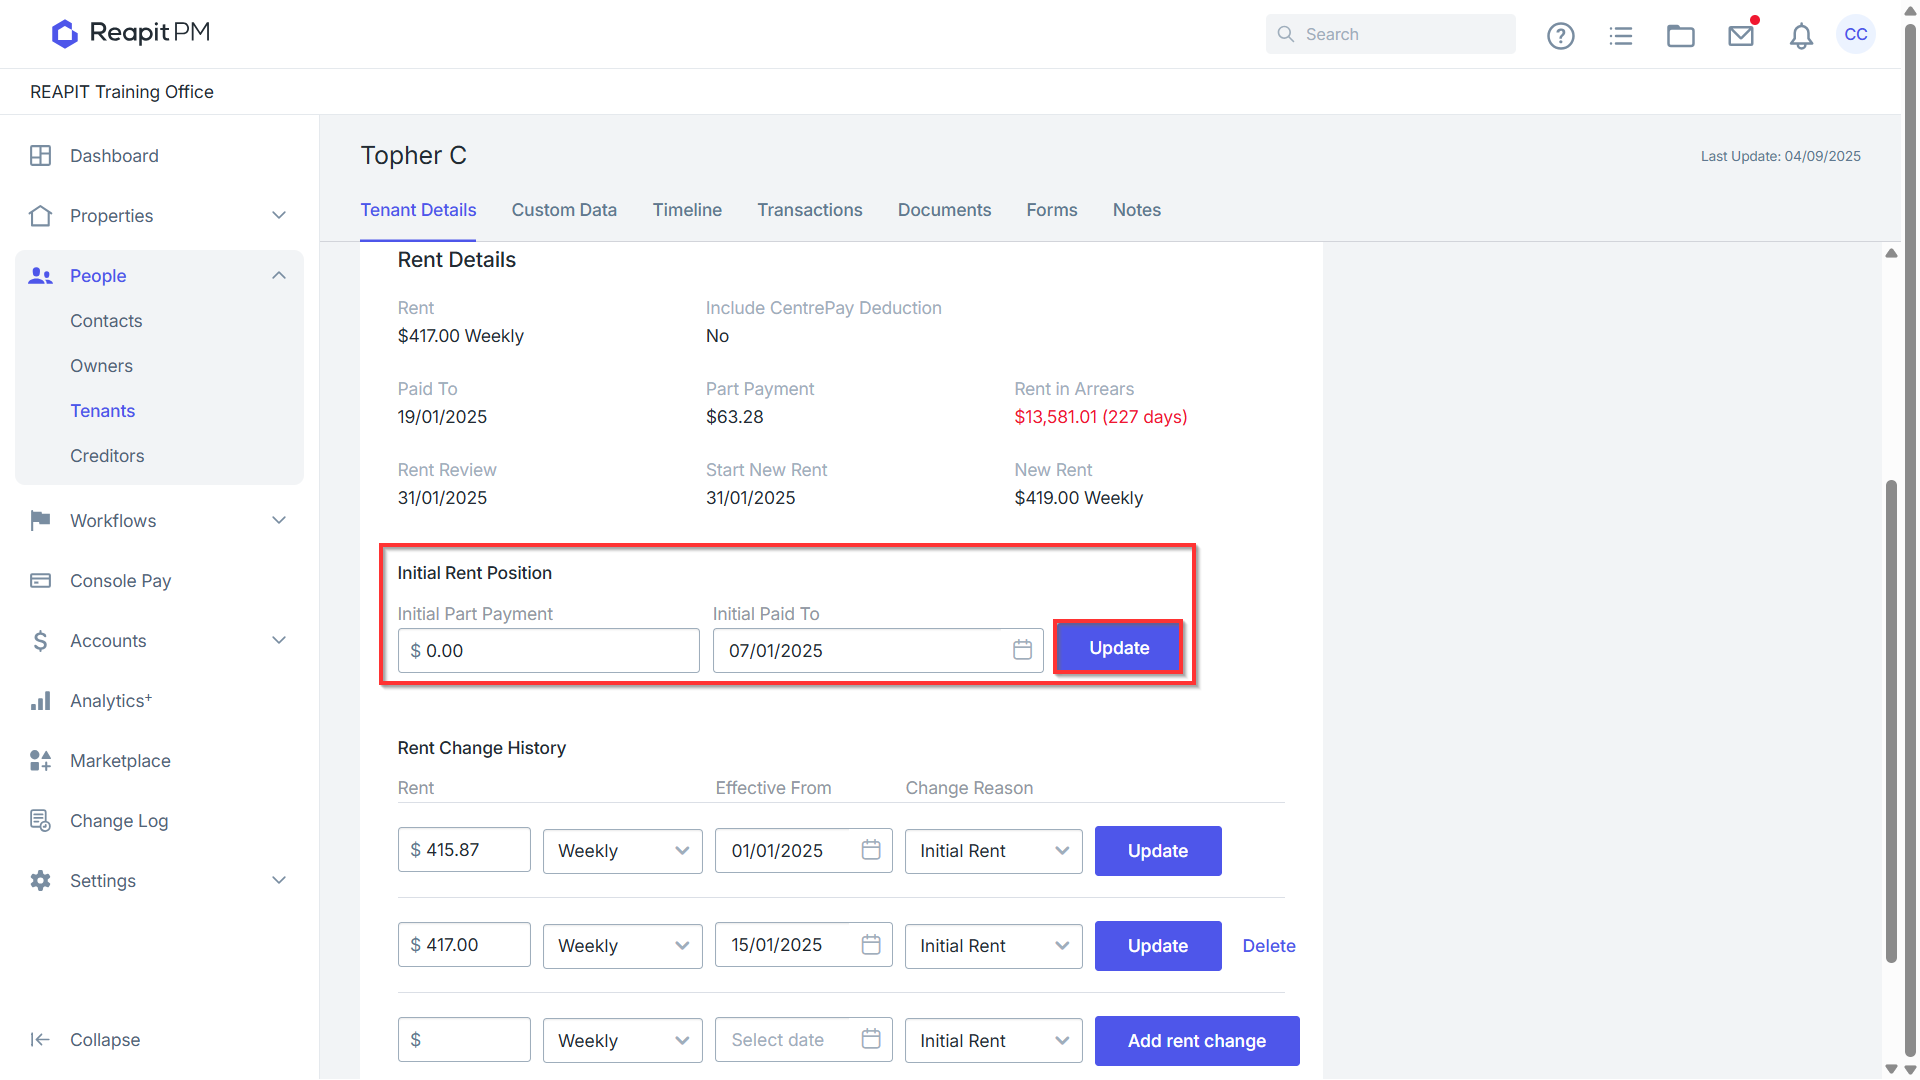Viewport: 1920px width, 1080px height.
Task: Expand the Properties menu chevron
Action: point(279,216)
